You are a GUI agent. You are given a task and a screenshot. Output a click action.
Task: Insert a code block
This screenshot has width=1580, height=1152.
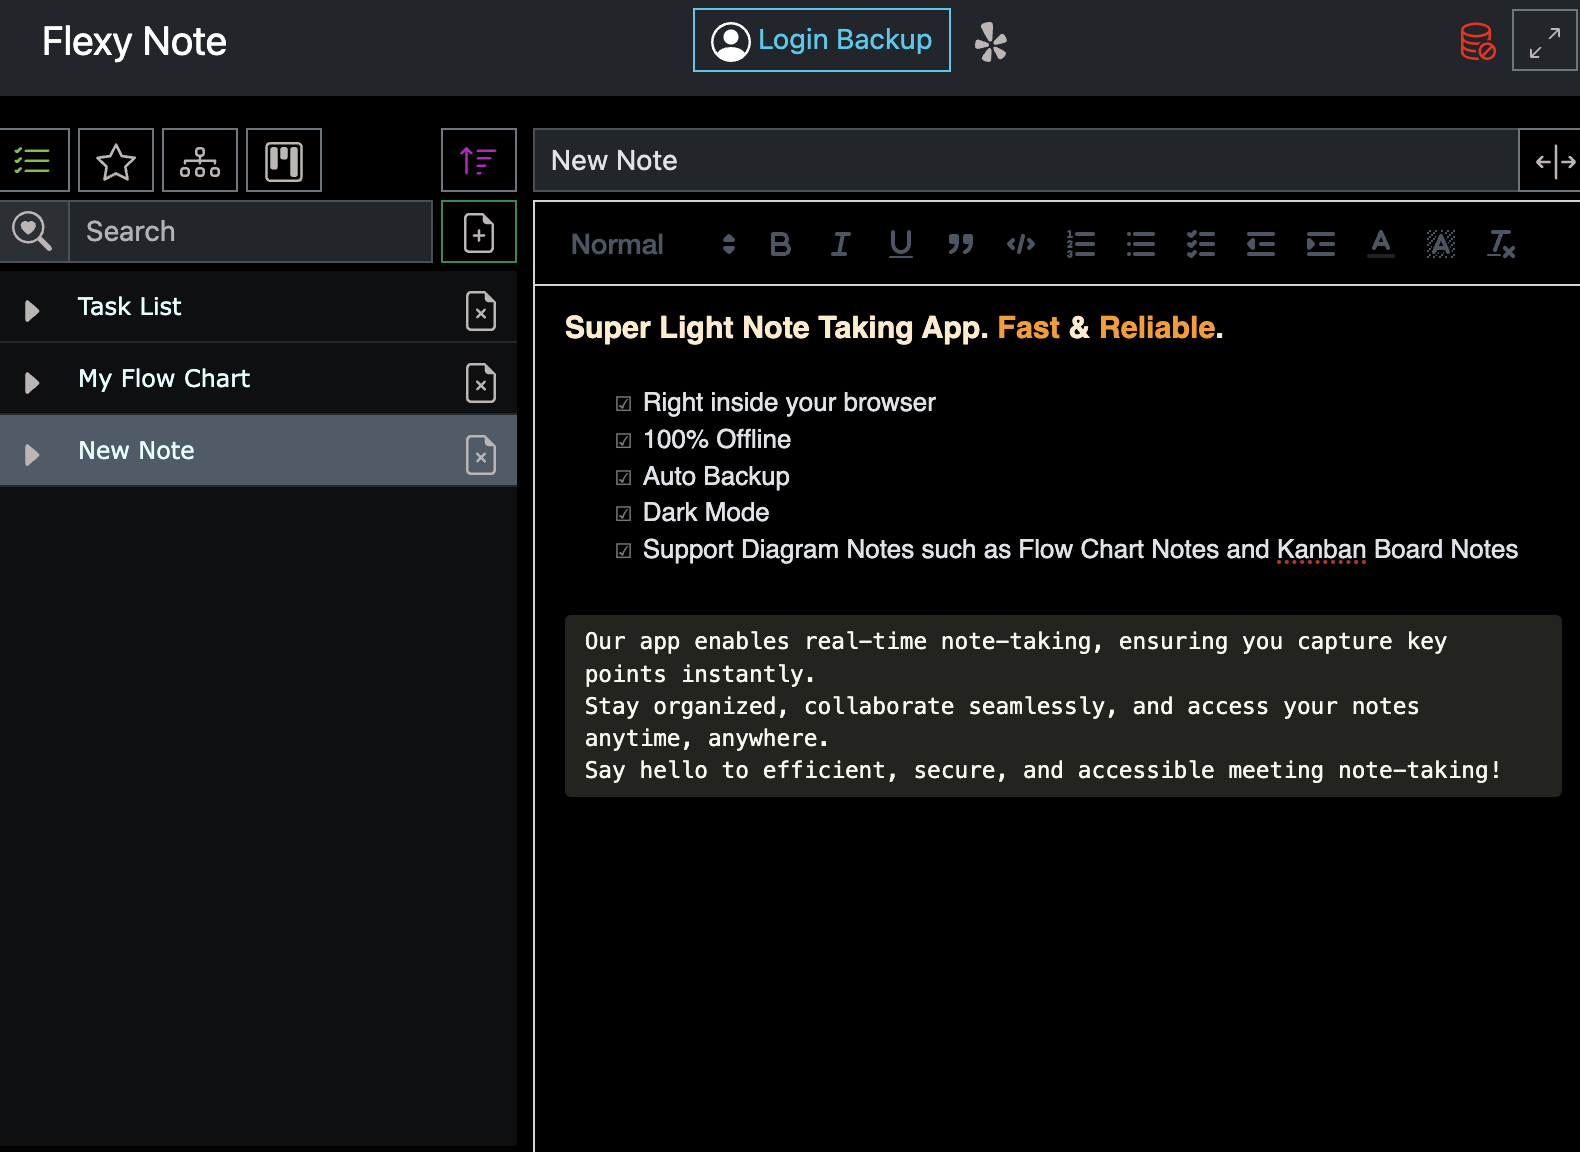pos(1021,244)
